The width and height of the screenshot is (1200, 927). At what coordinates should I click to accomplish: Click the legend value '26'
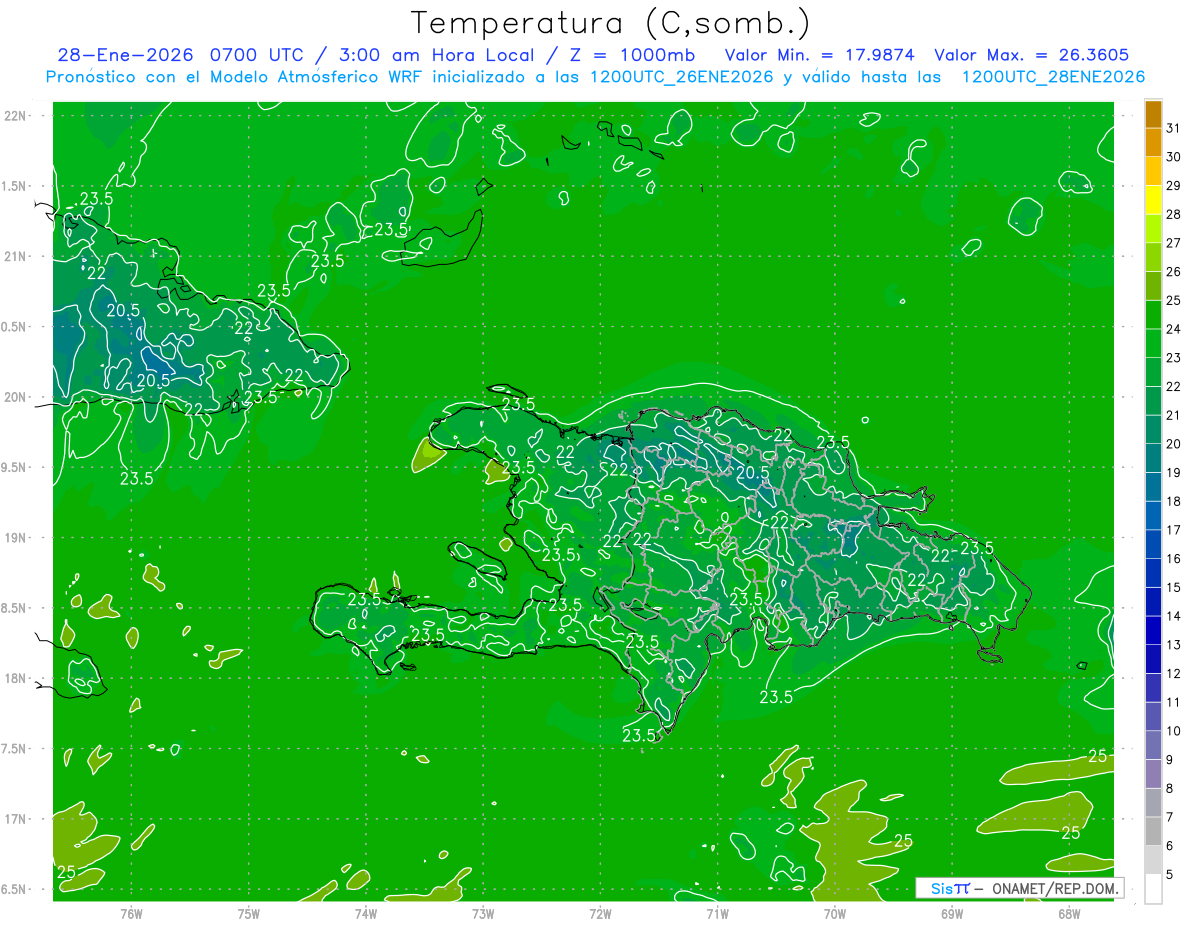click(x=1173, y=272)
